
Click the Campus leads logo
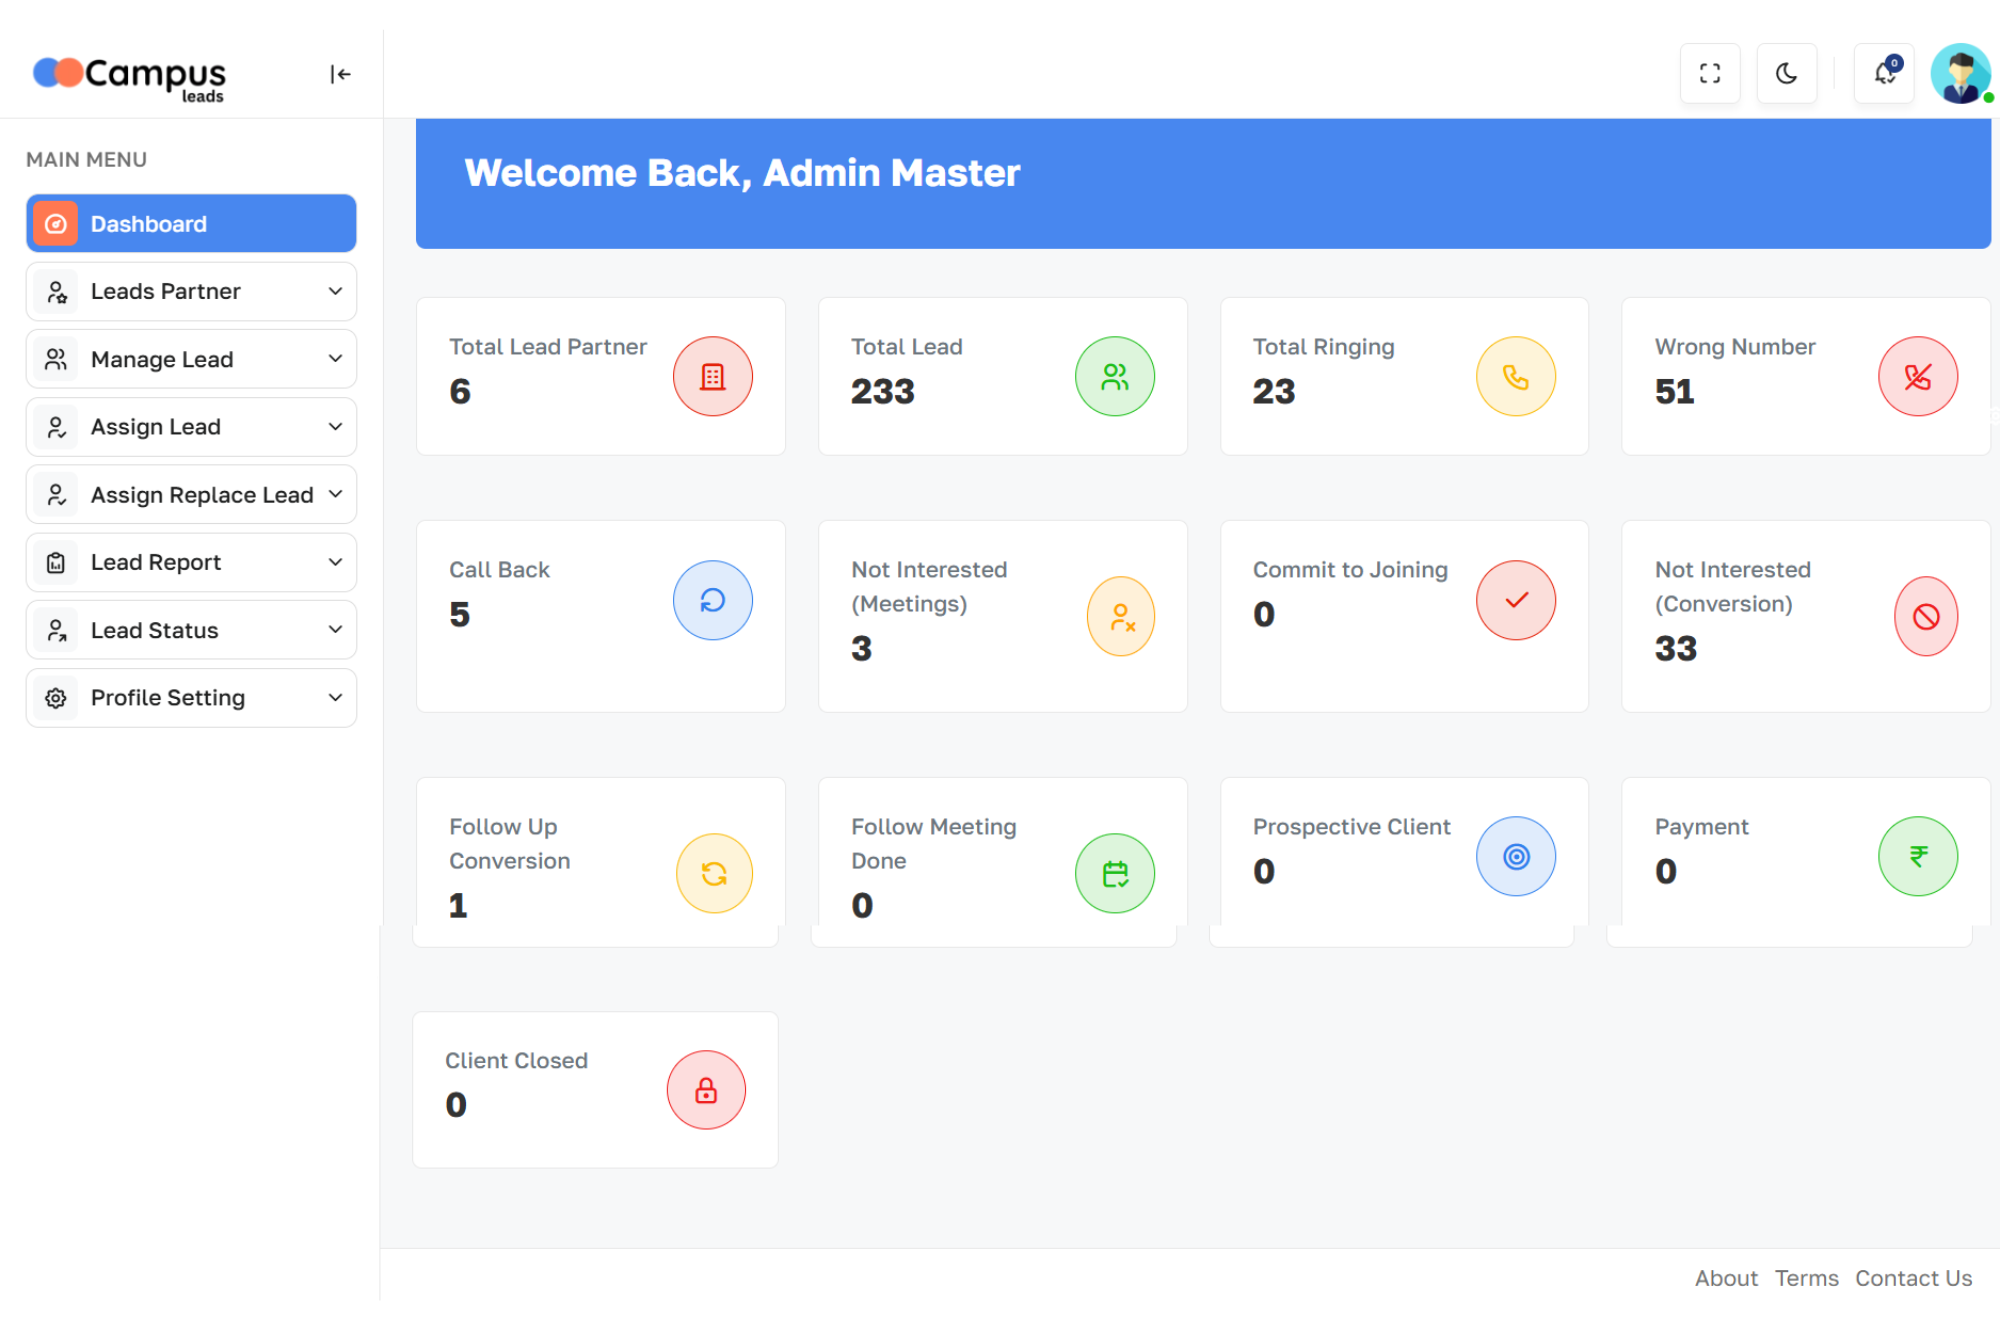click(x=130, y=76)
